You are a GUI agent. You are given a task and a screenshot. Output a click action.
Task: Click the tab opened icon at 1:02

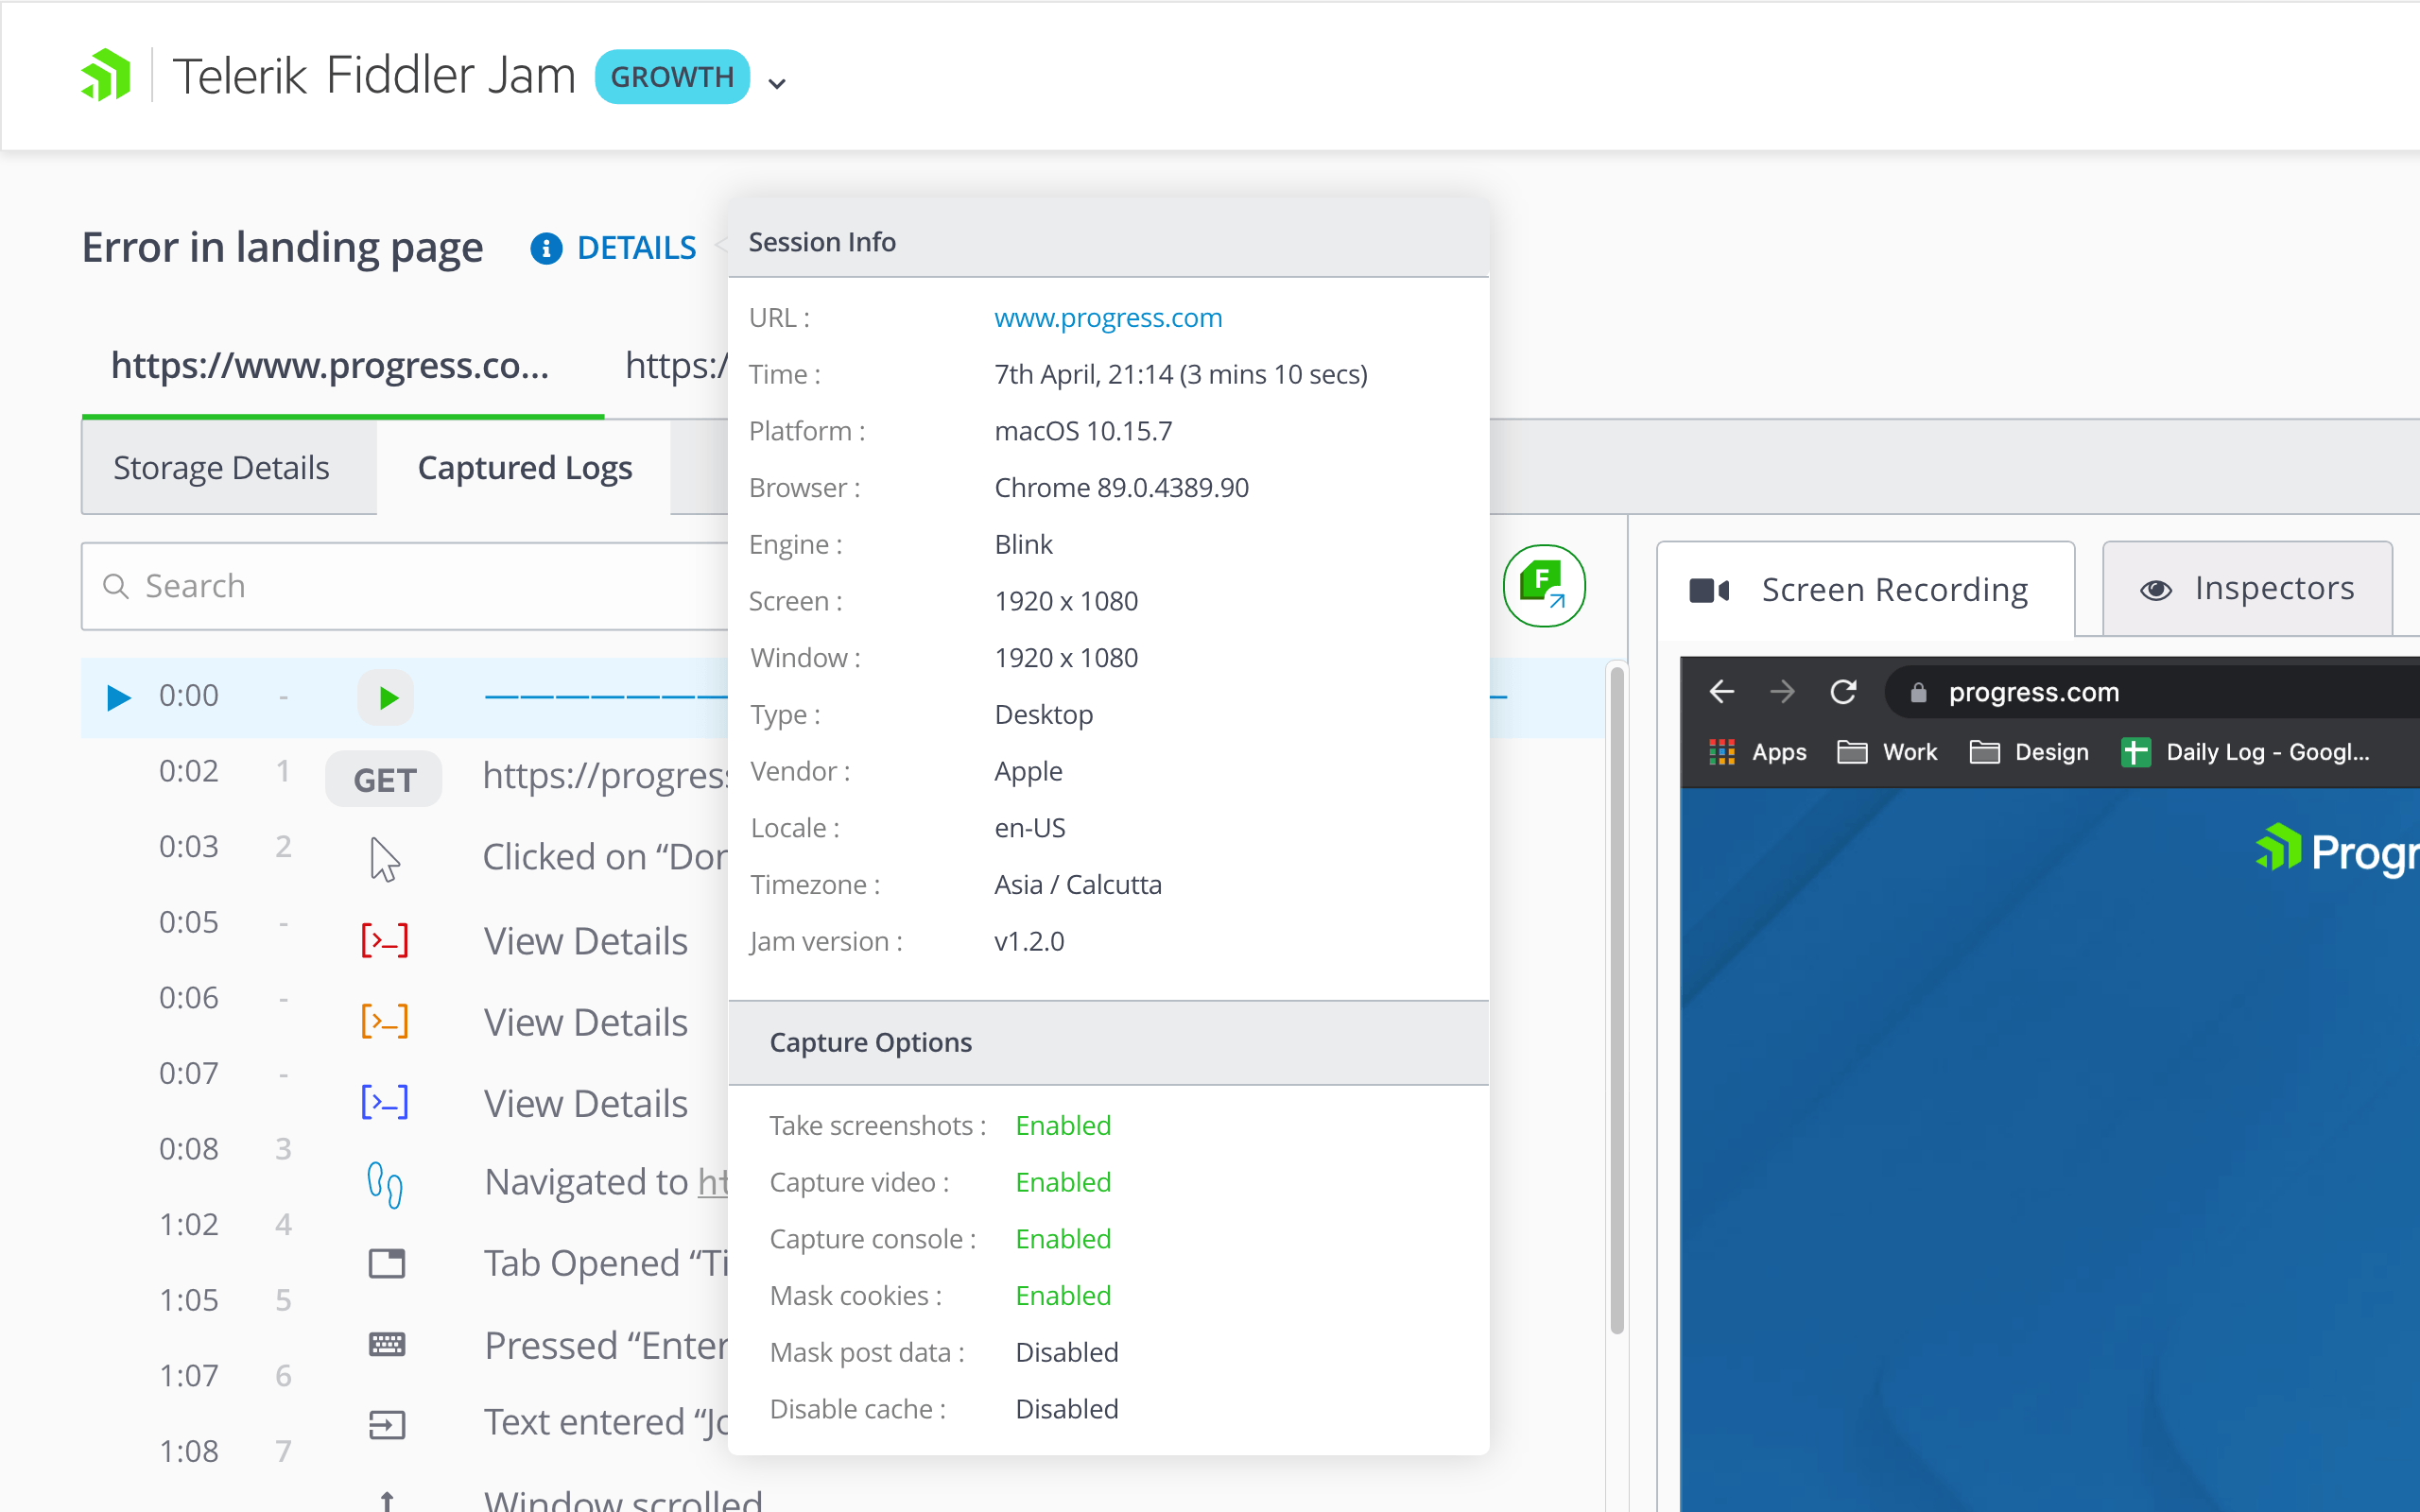(x=387, y=1263)
